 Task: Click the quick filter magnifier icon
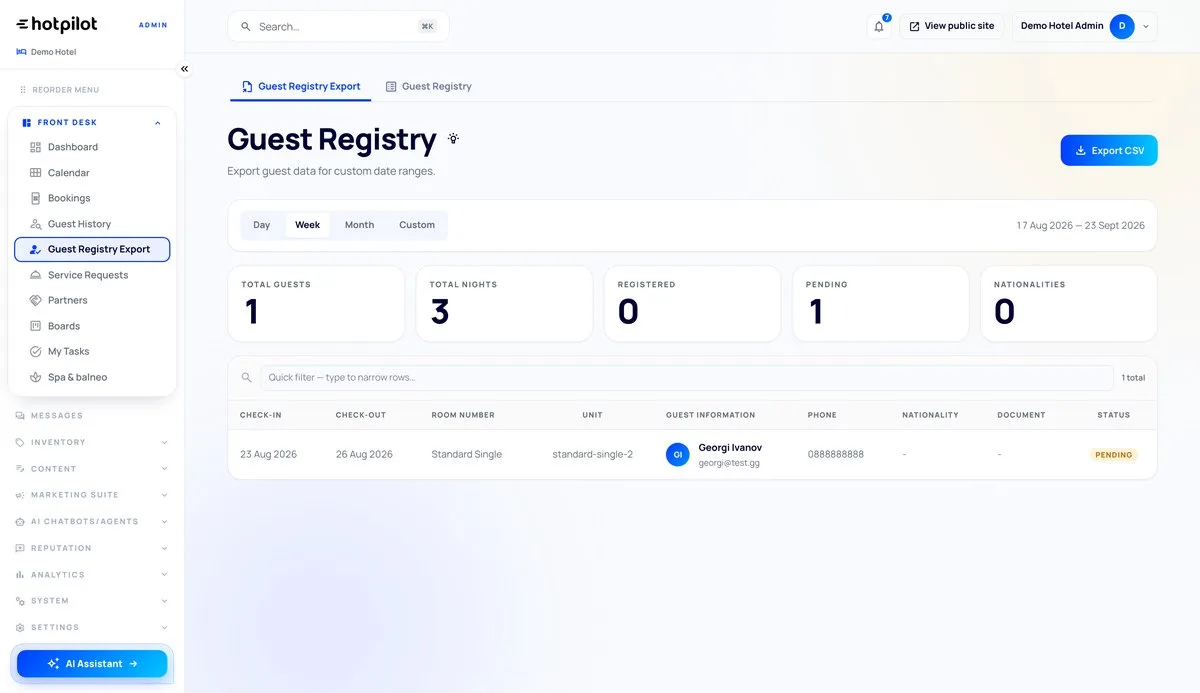(247, 378)
